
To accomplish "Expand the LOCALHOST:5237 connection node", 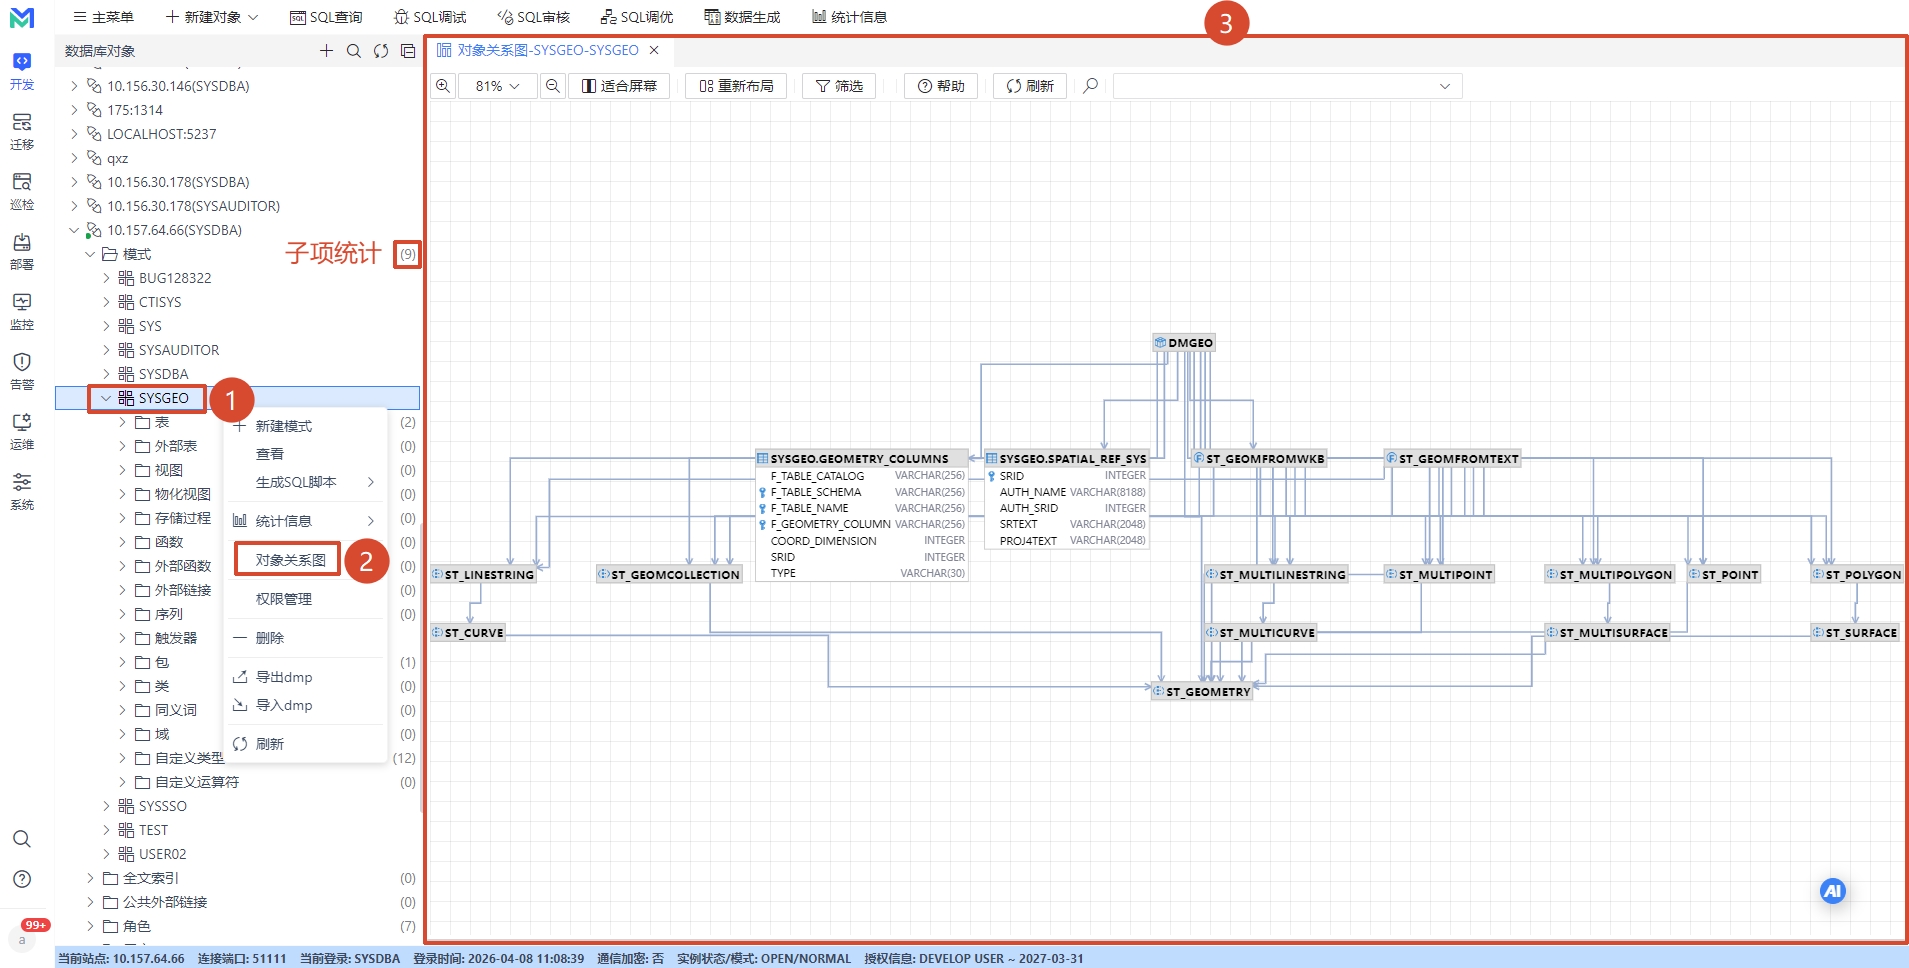I will point(74,134).
